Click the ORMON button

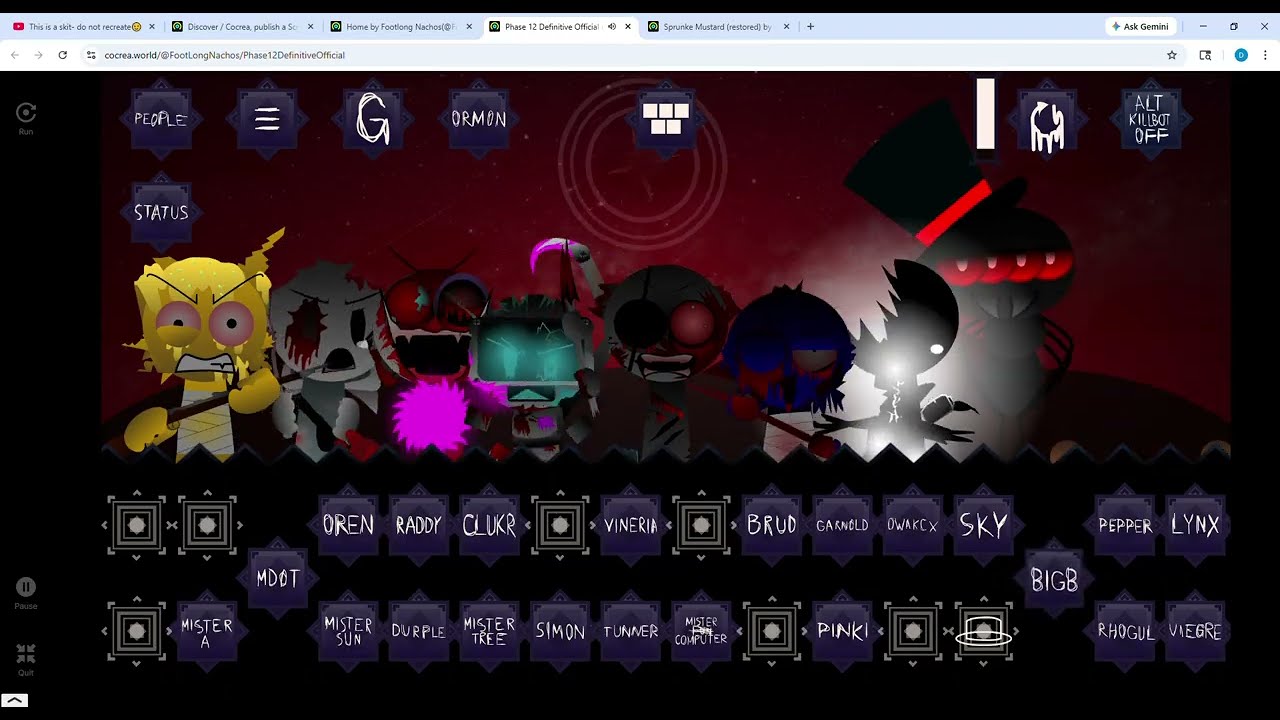479,119
